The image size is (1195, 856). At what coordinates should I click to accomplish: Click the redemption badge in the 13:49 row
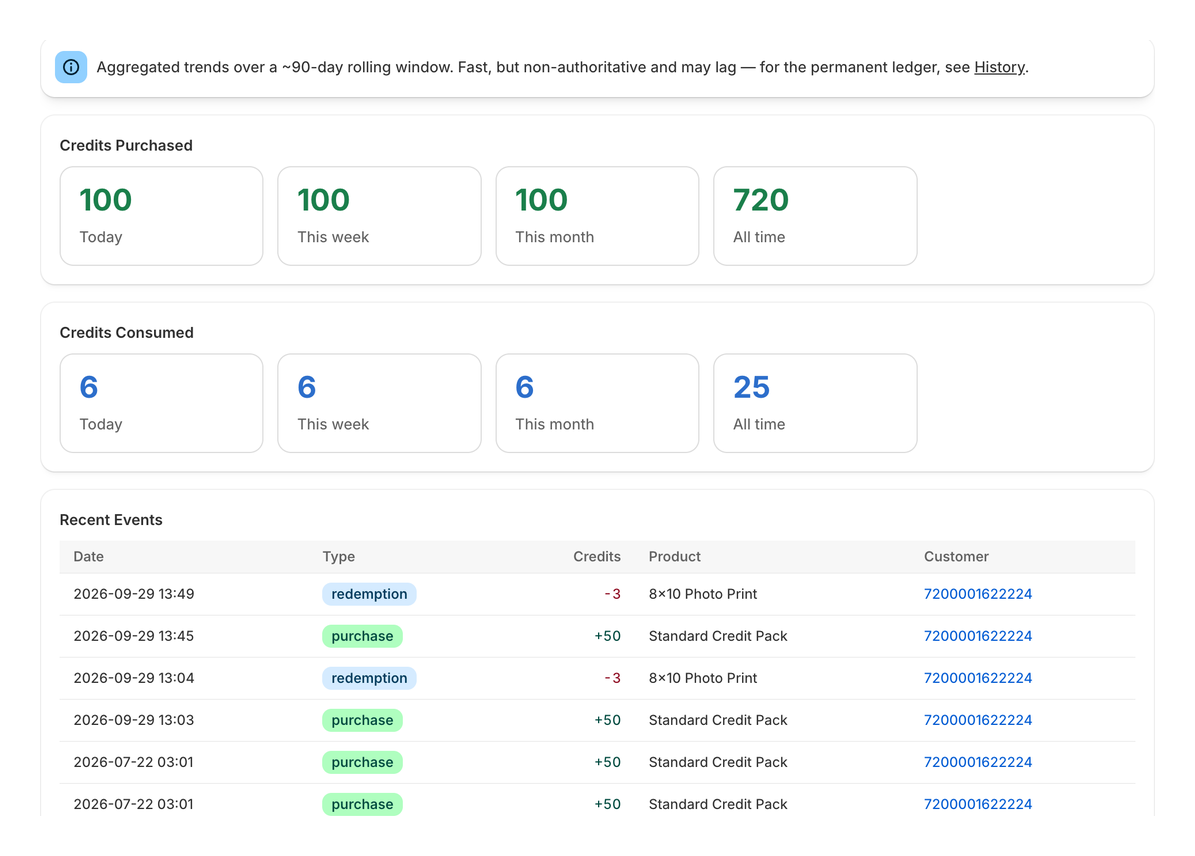pos(369,594)
